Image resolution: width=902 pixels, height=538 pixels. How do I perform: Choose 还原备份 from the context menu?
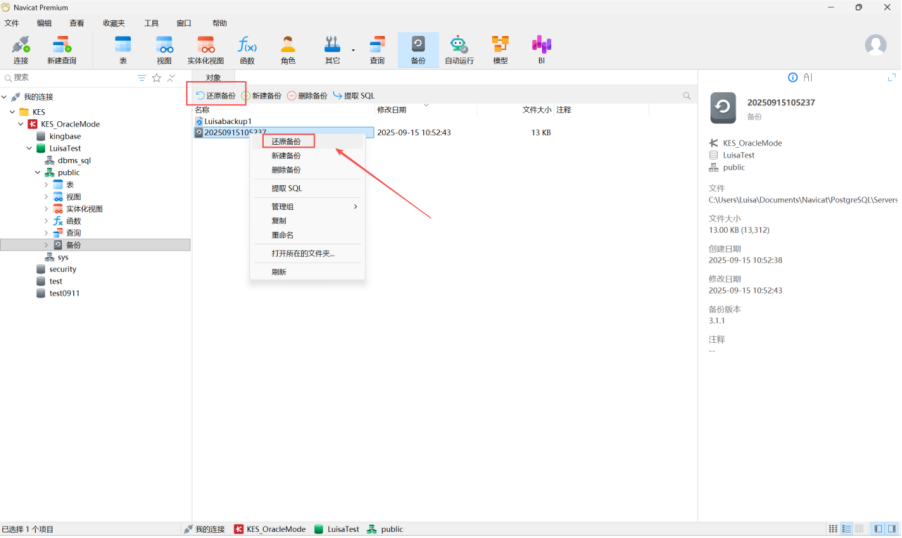click(286, 142)
